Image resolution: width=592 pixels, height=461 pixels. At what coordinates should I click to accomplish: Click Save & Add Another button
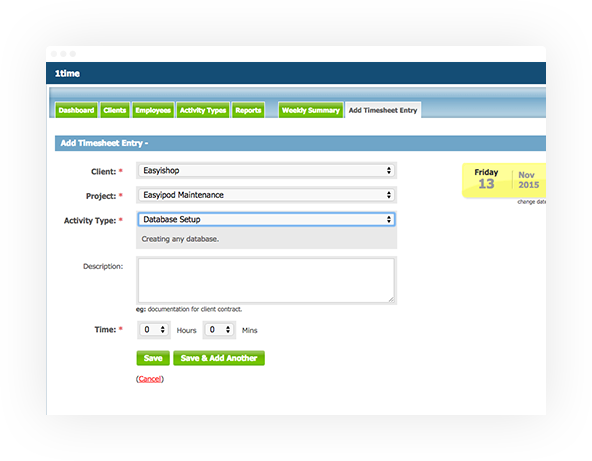pos(219,358)
